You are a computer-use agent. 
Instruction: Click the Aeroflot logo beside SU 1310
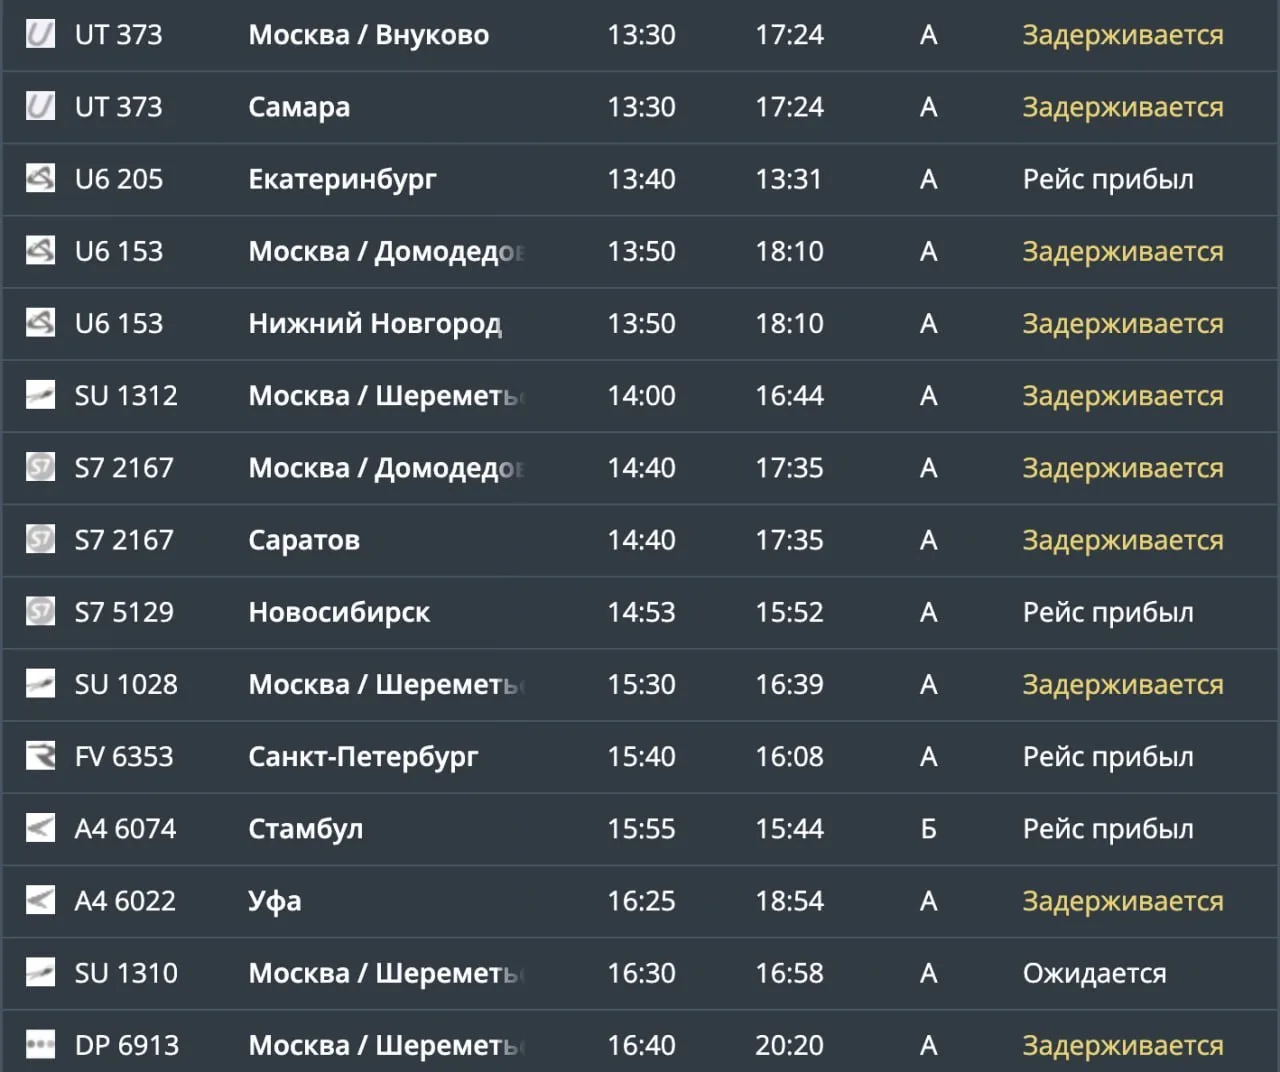click(40, 972)
